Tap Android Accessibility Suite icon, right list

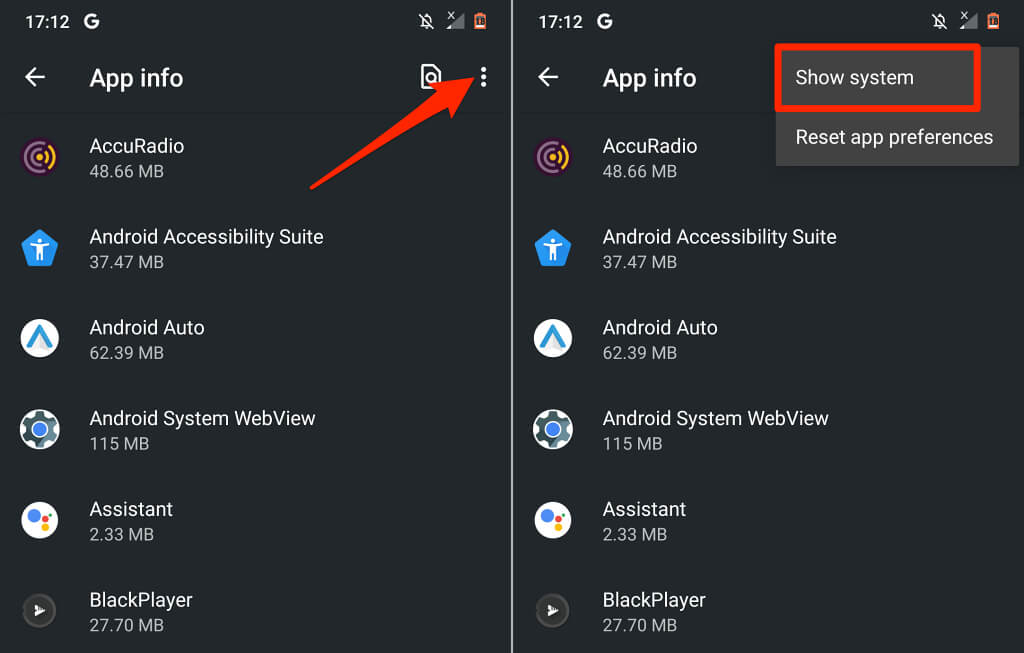point(553,249)
